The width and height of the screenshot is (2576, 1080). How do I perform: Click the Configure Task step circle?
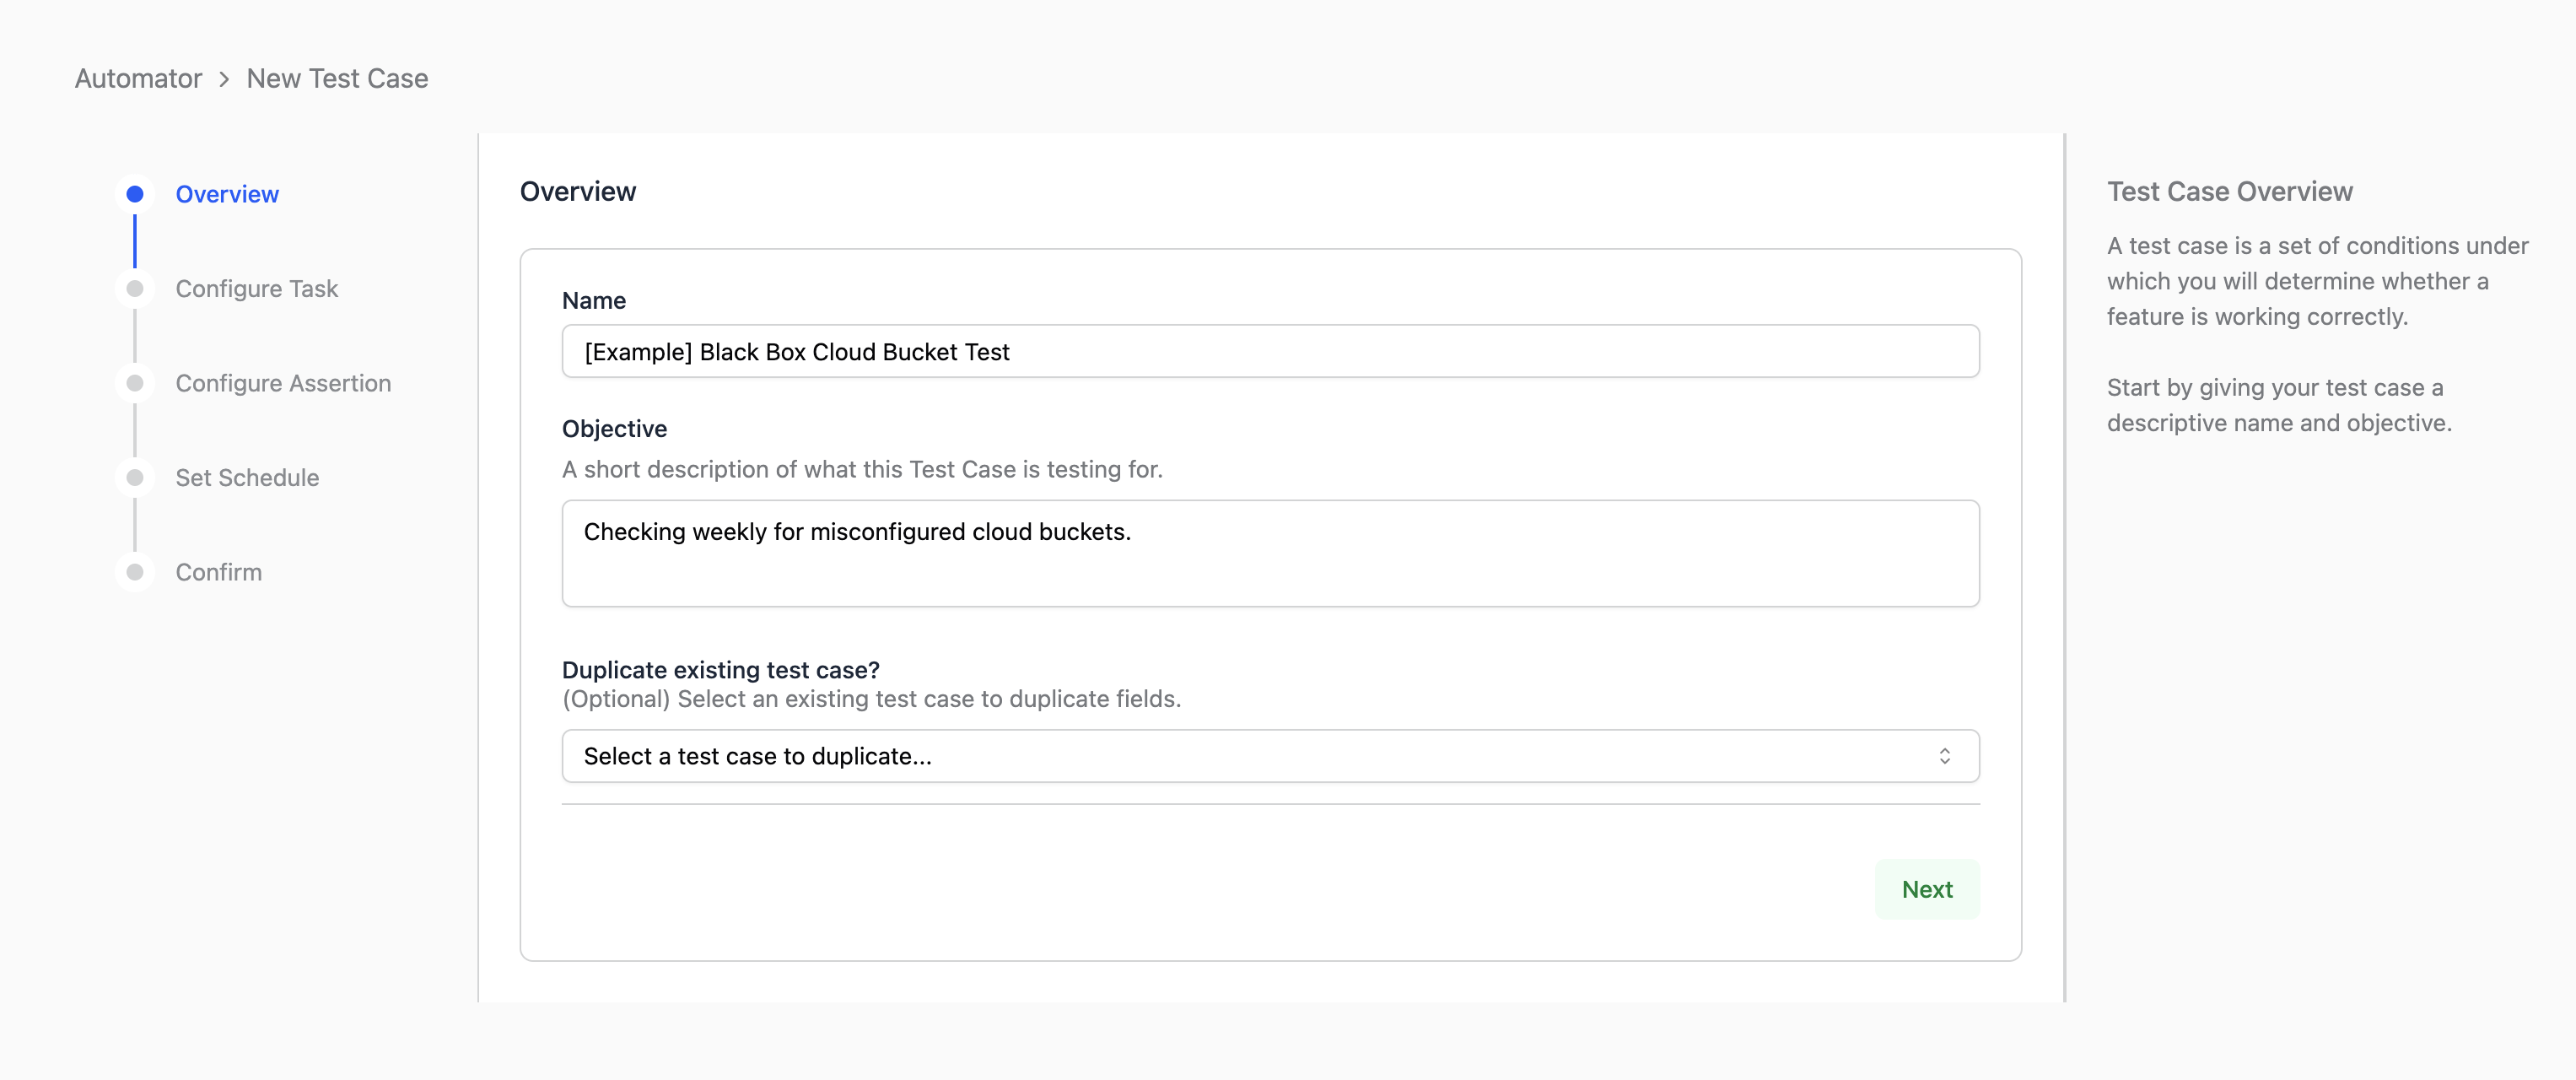pos(135,289)
